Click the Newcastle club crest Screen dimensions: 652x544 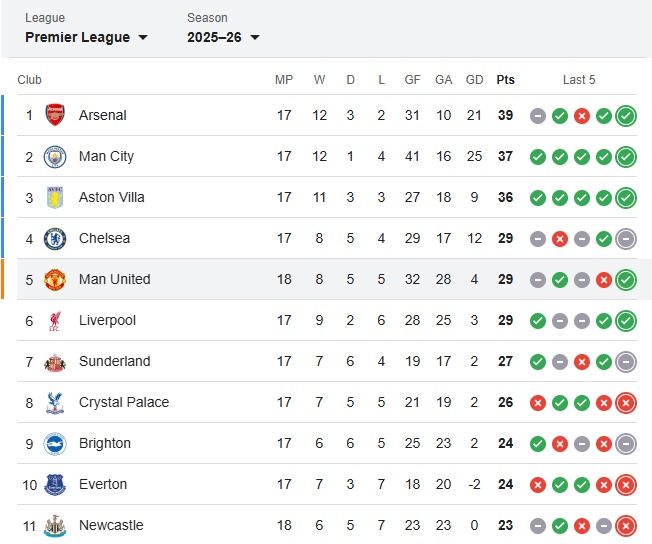point(55,526)
